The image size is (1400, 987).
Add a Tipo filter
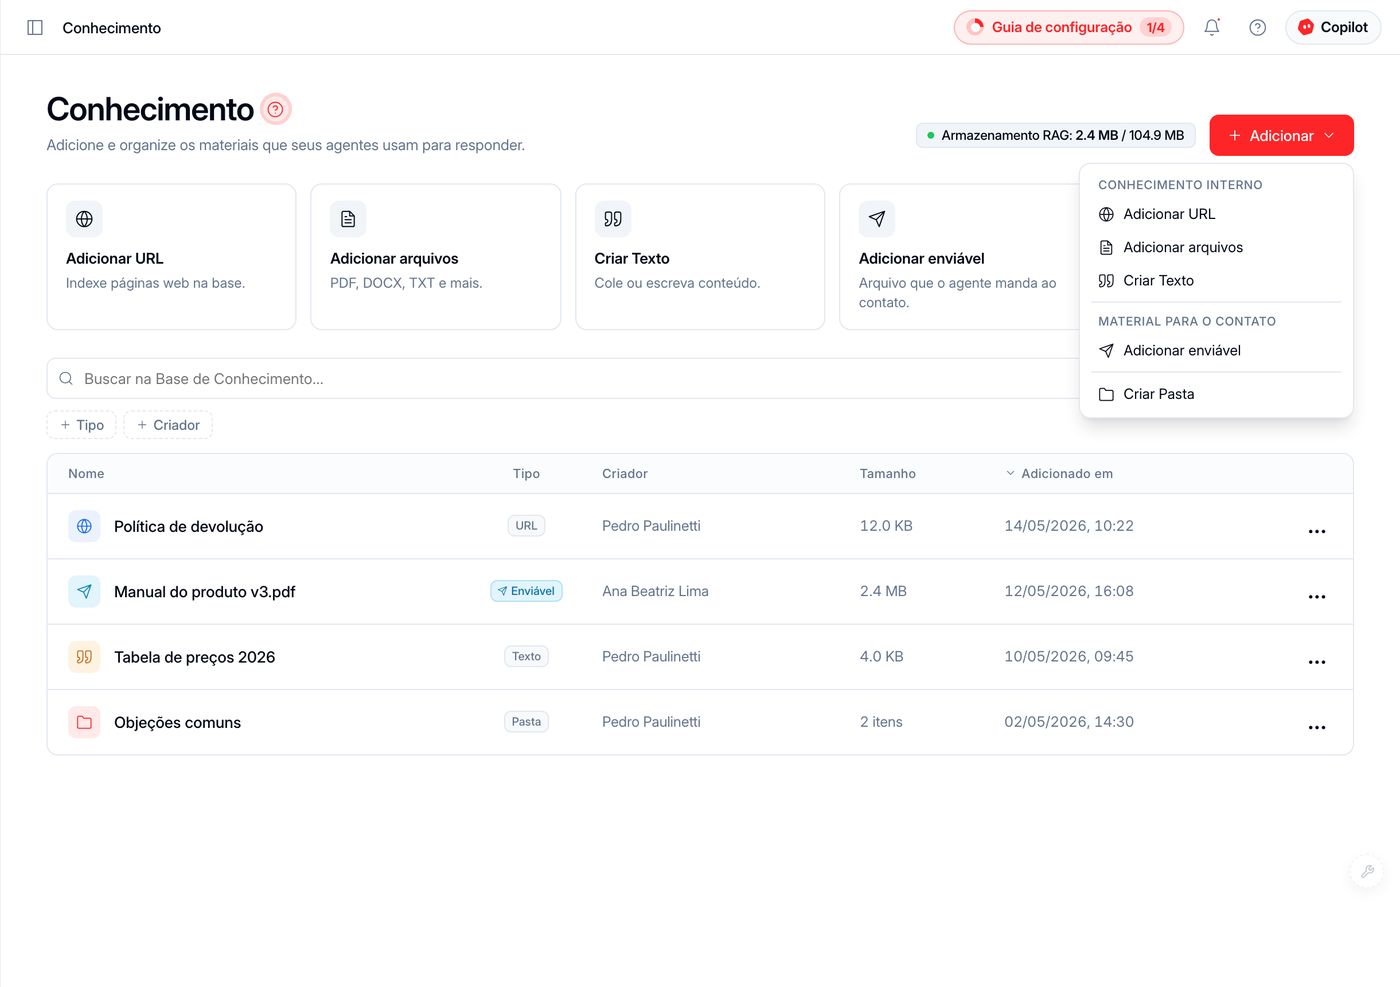click(x=82, y=425)
